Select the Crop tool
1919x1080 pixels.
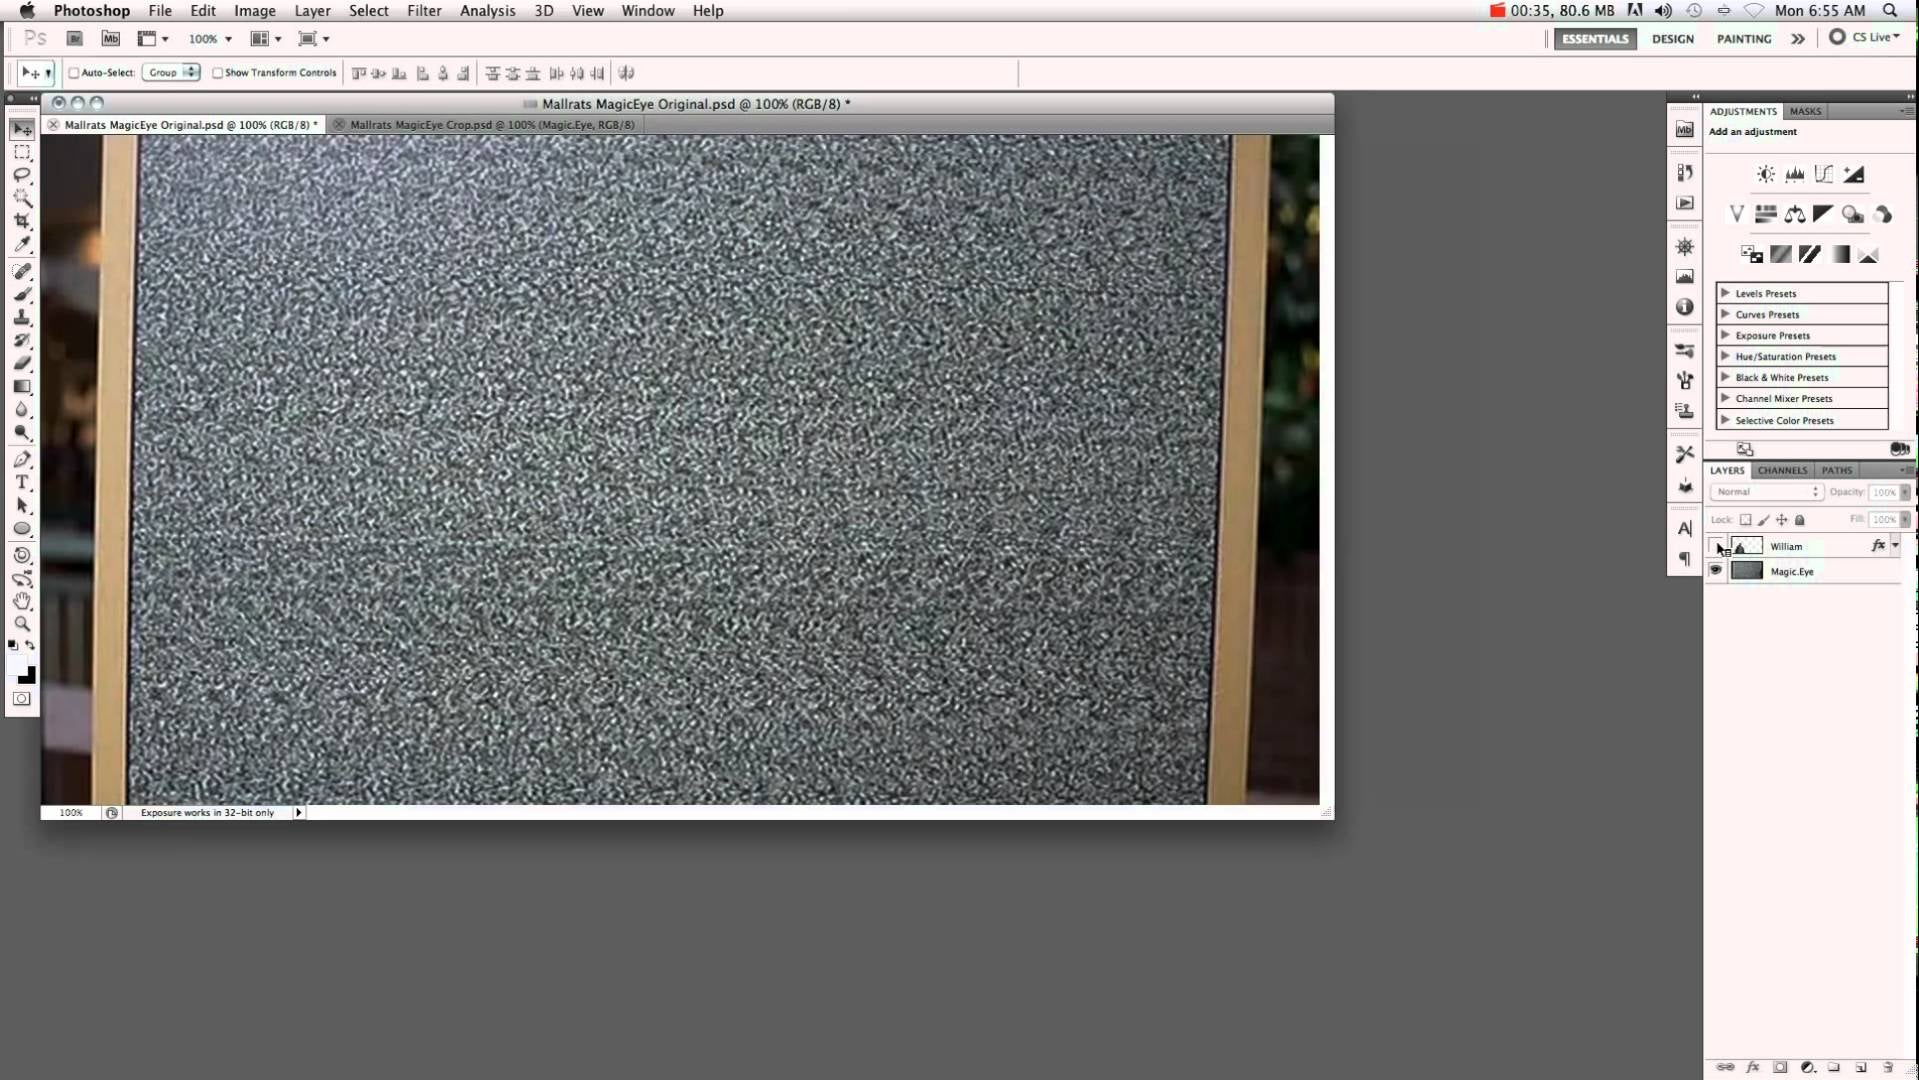pos(22,221)
